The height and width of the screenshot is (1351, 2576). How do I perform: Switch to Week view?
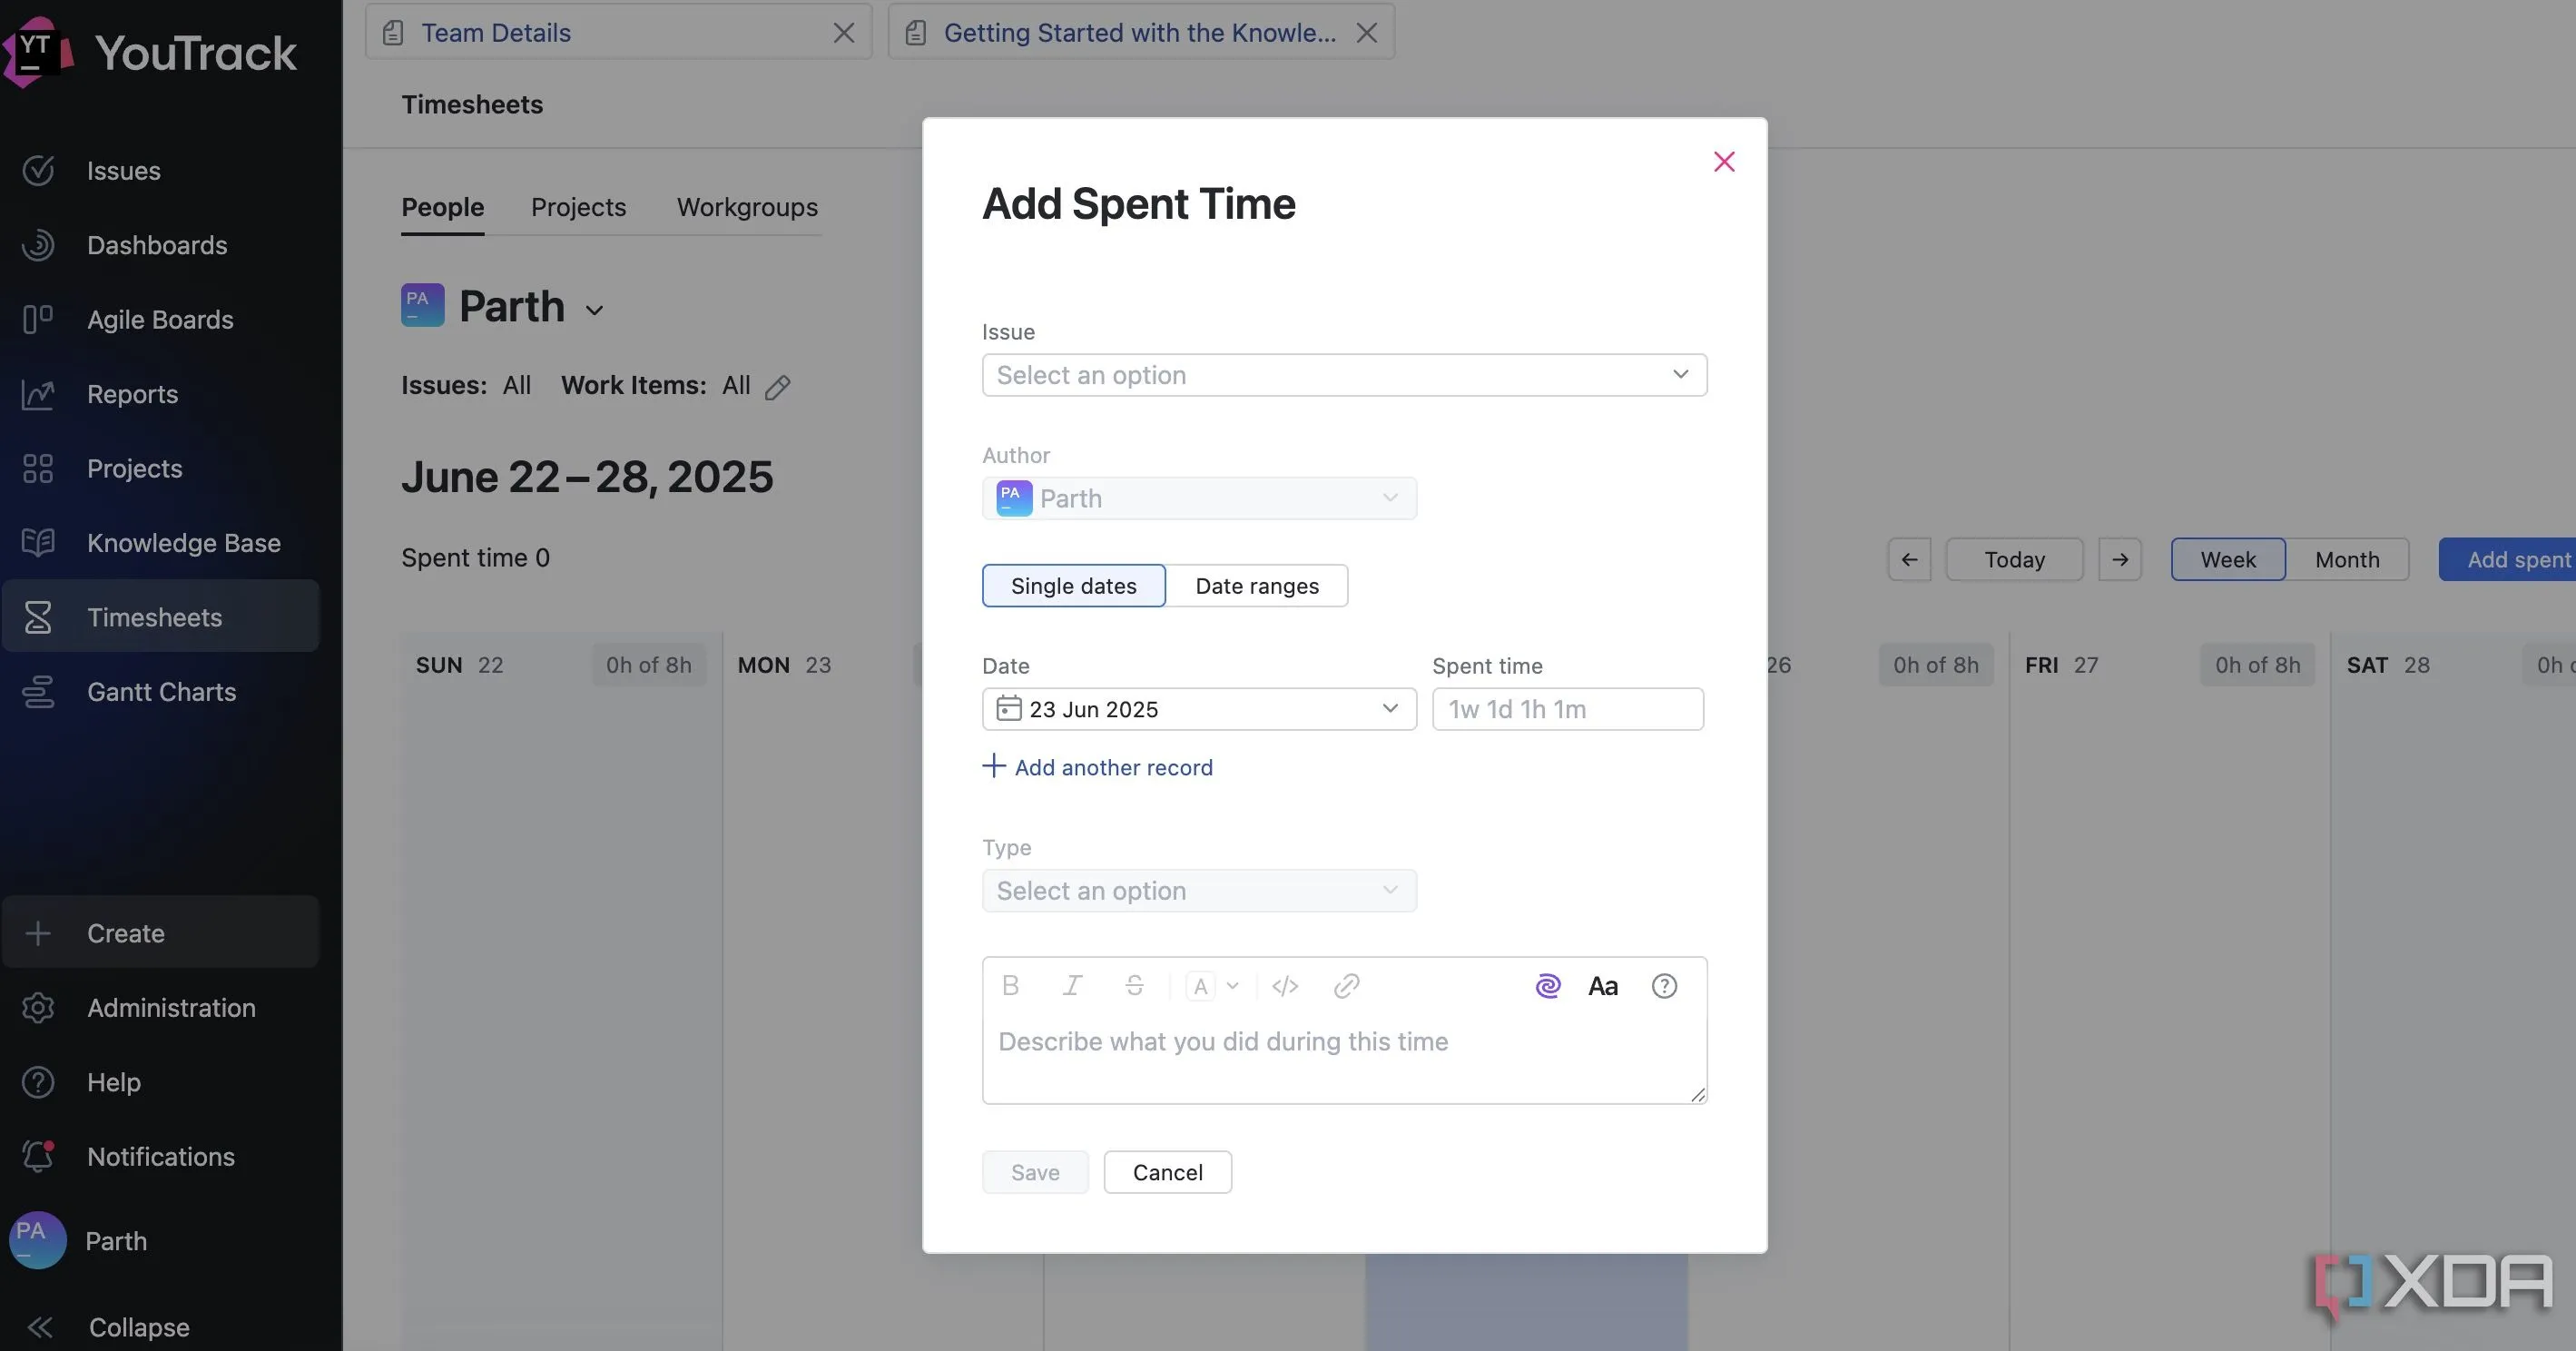2228,559
